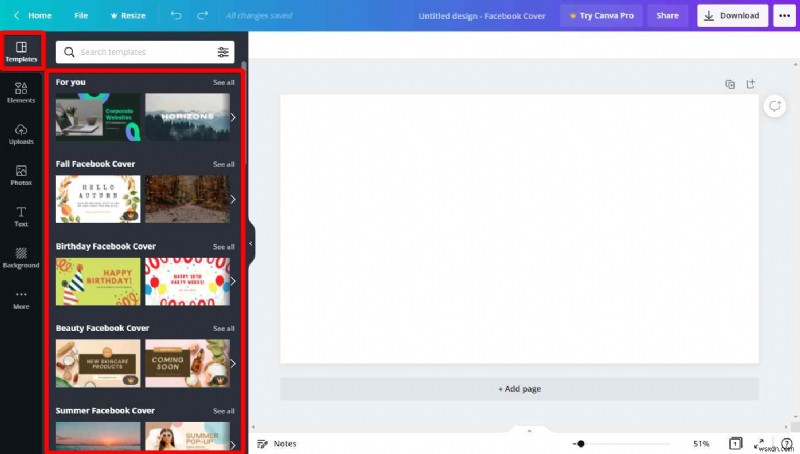This screenshot has height=454, width=800.
Task: Go back to Home
Action: (x=32, y=15)
